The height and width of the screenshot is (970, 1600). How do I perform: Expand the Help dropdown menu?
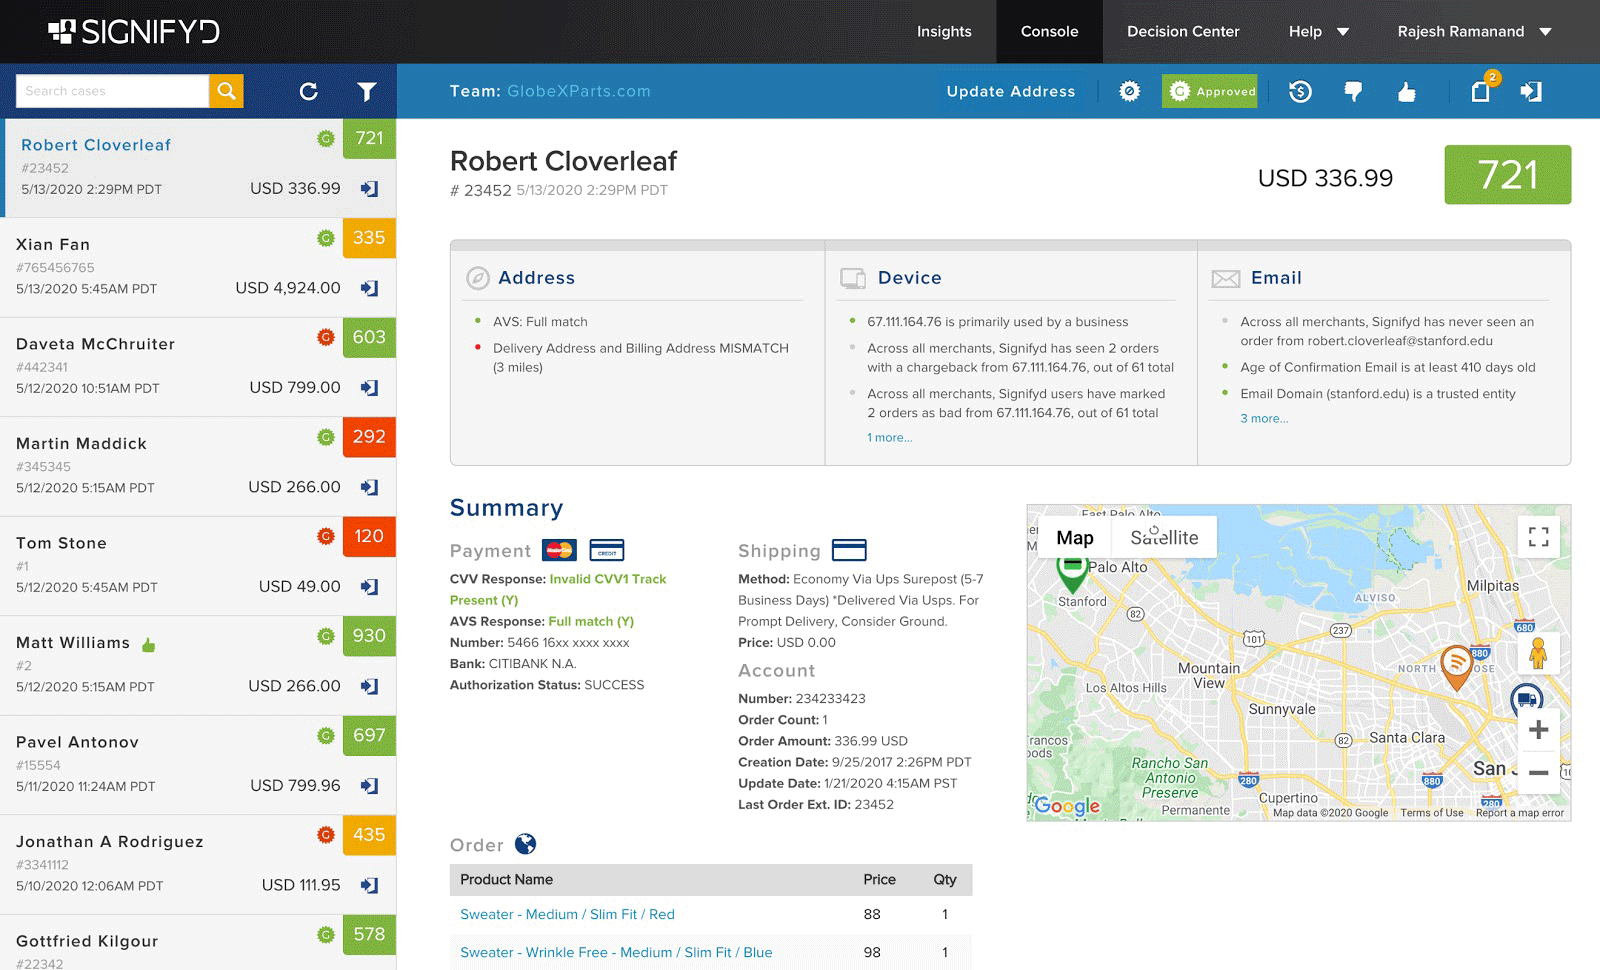click(1319, 32)
